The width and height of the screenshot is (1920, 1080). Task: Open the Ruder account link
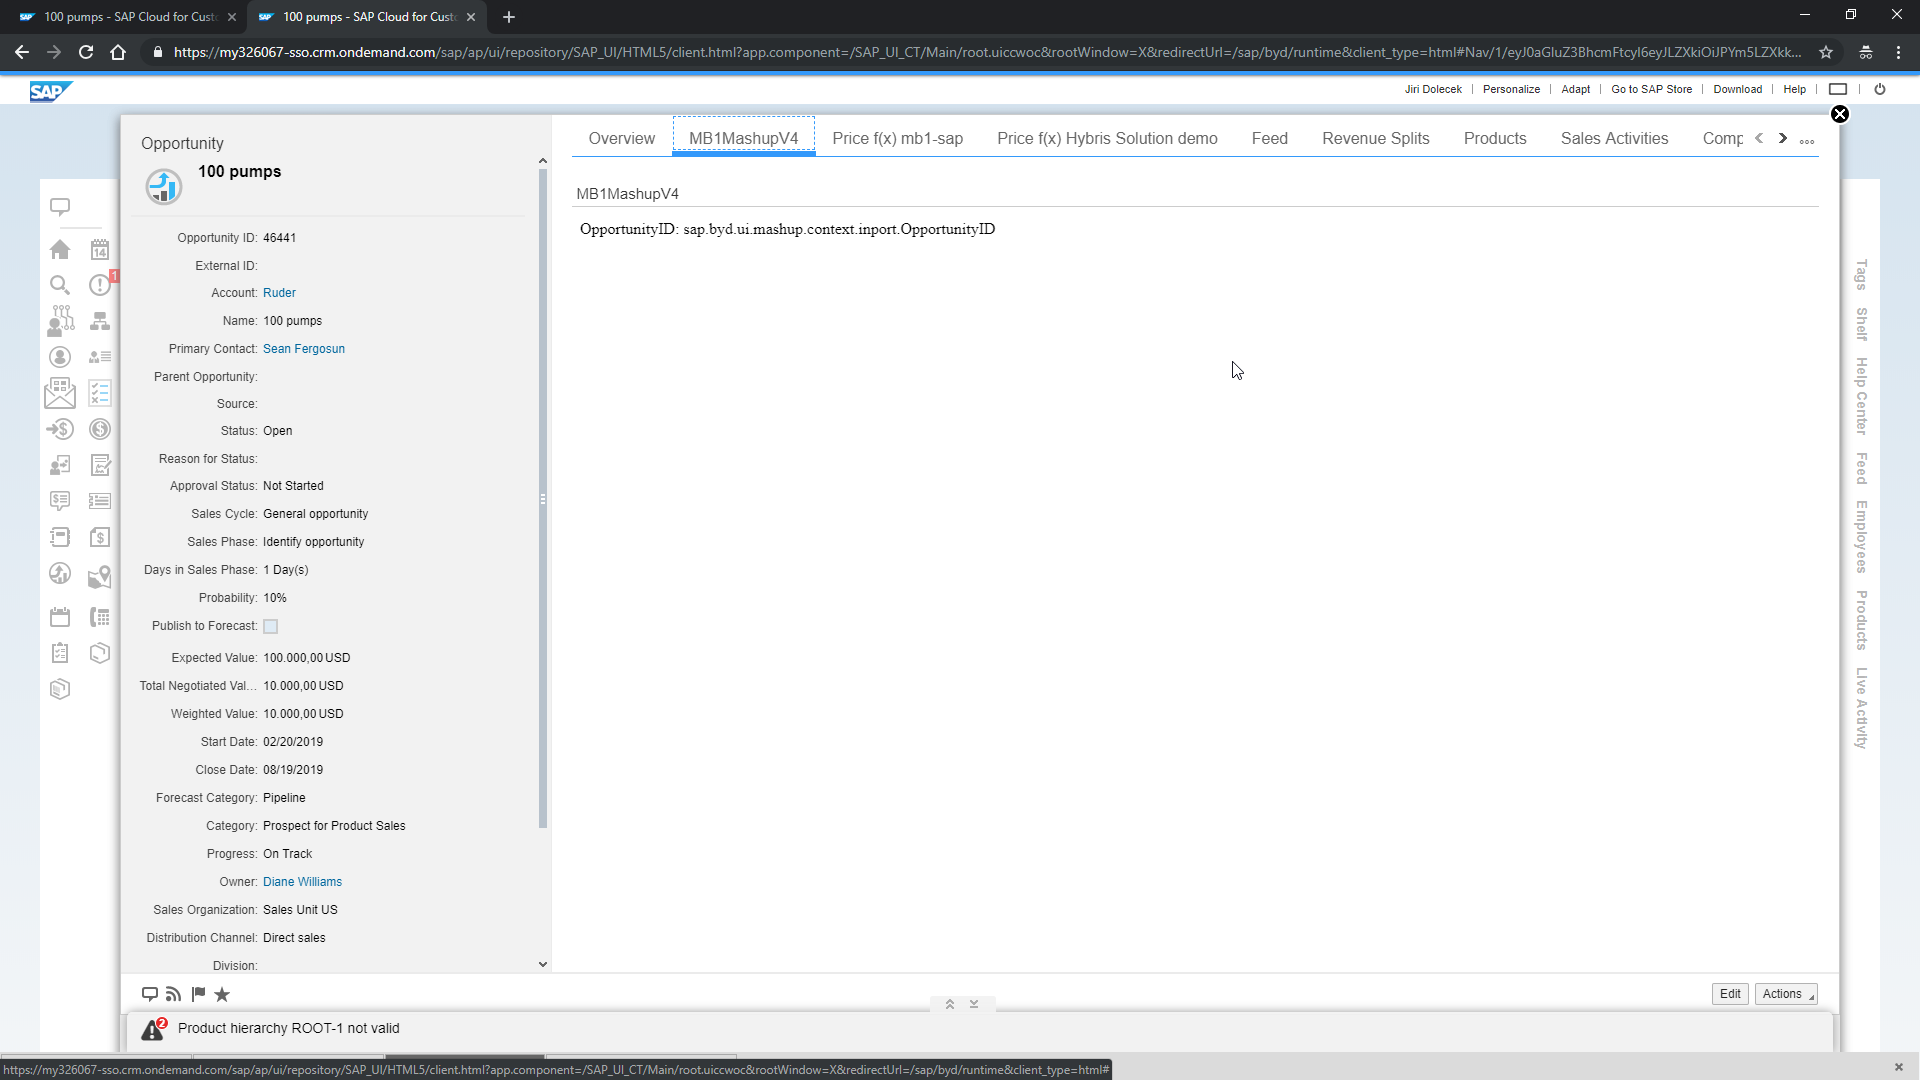pyautogui.click(x=279, y=292)
